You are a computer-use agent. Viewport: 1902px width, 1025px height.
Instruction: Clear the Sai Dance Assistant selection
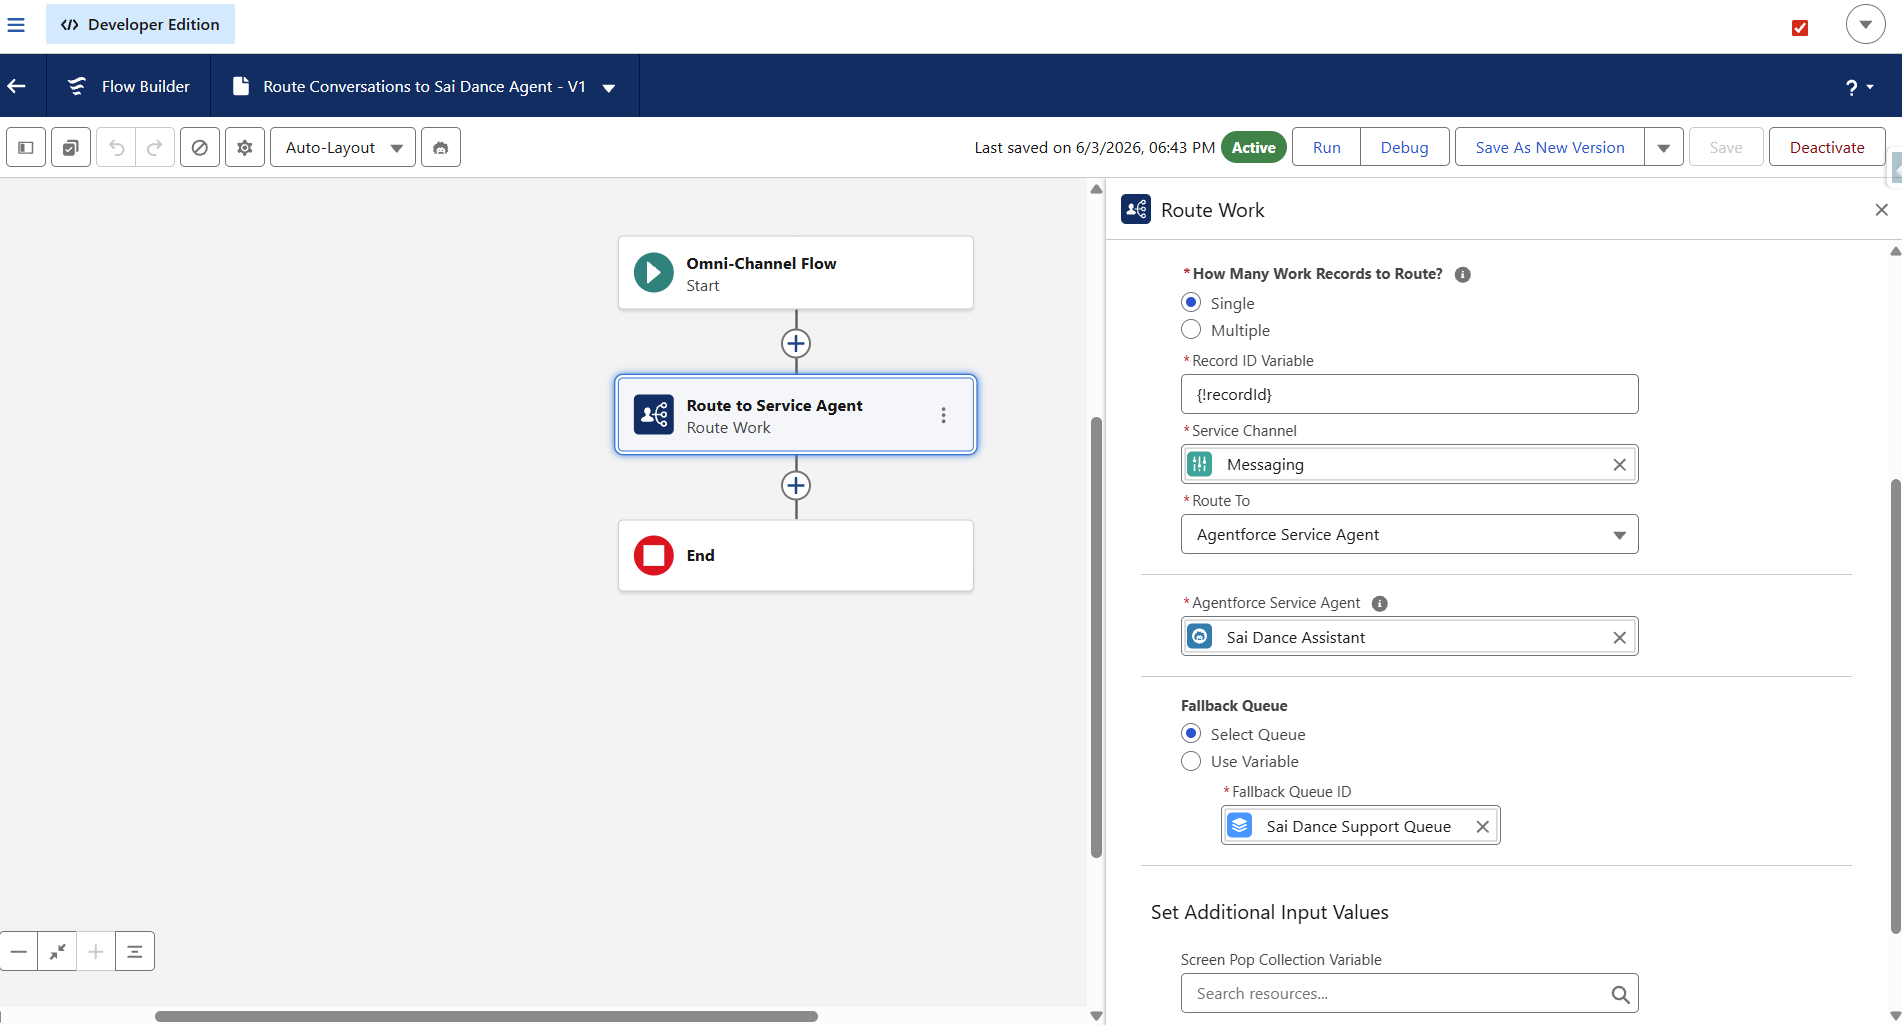click(1619, 638)
